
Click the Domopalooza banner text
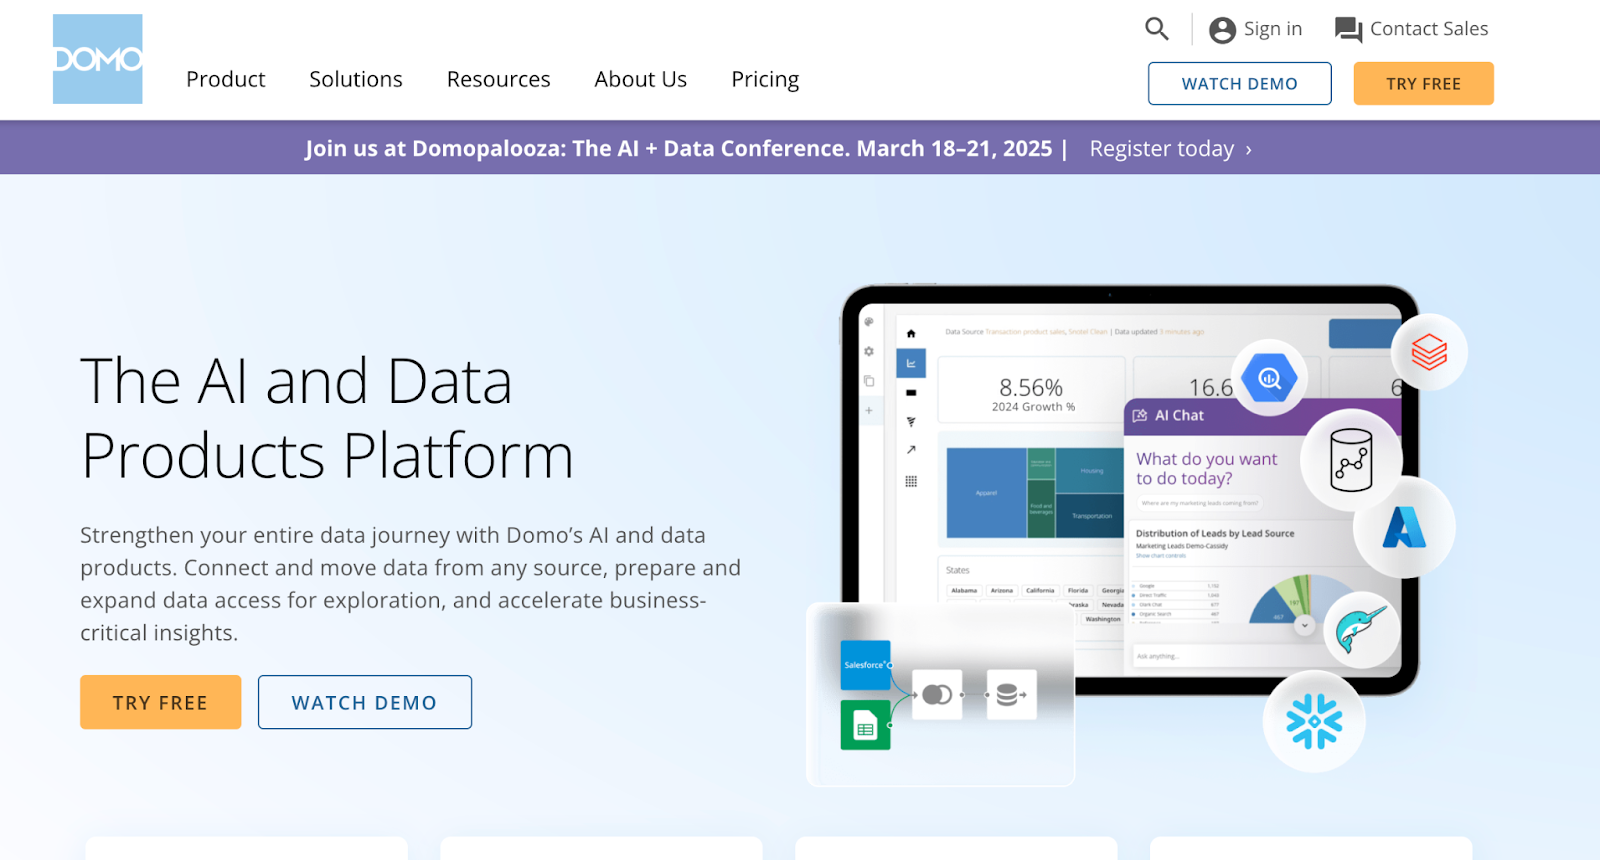(x=678, y=148)
